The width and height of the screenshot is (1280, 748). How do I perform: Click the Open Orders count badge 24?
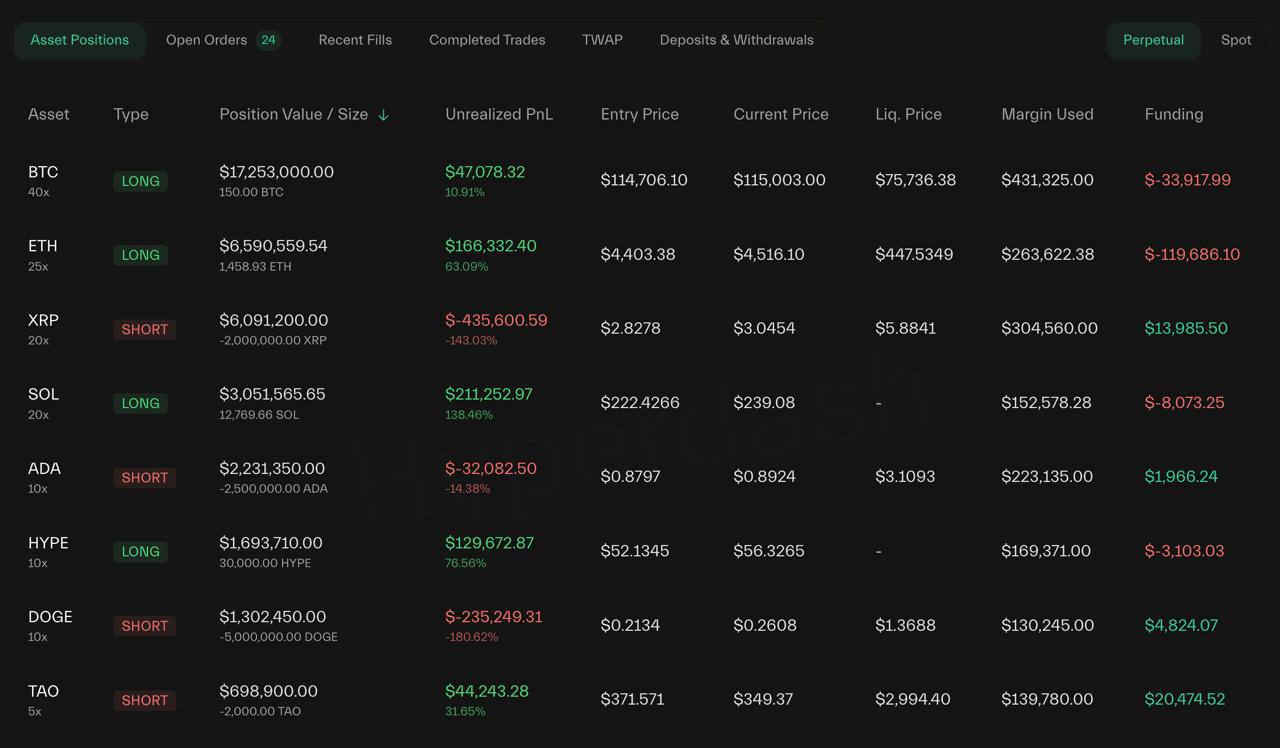click(268, 40)
